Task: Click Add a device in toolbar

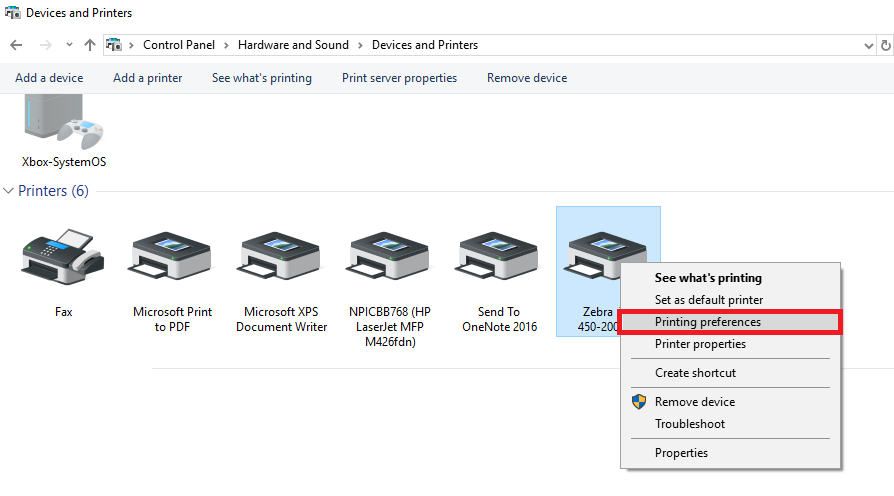Action: (x=49, y=78)
